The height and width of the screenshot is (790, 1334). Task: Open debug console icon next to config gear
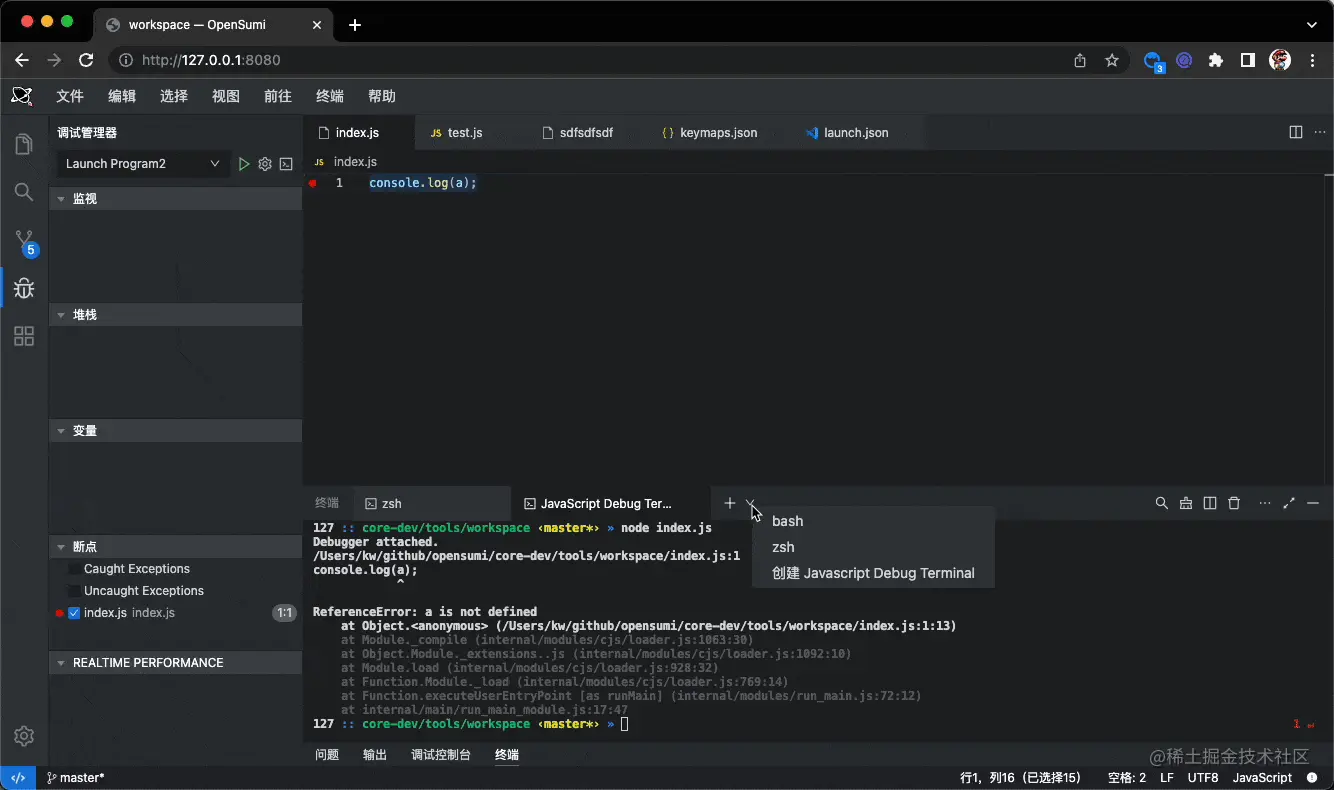[286, 164]
